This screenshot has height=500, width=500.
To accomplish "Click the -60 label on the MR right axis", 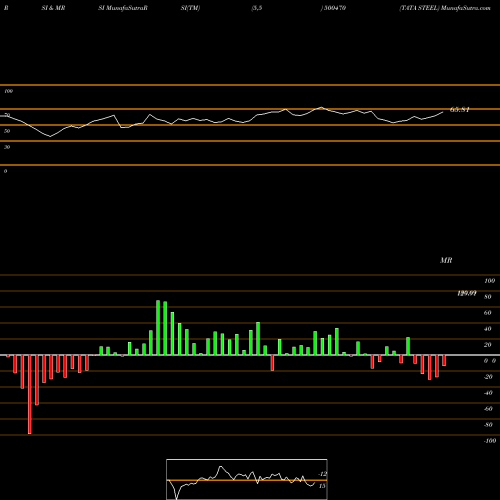I will coord(488,409).
